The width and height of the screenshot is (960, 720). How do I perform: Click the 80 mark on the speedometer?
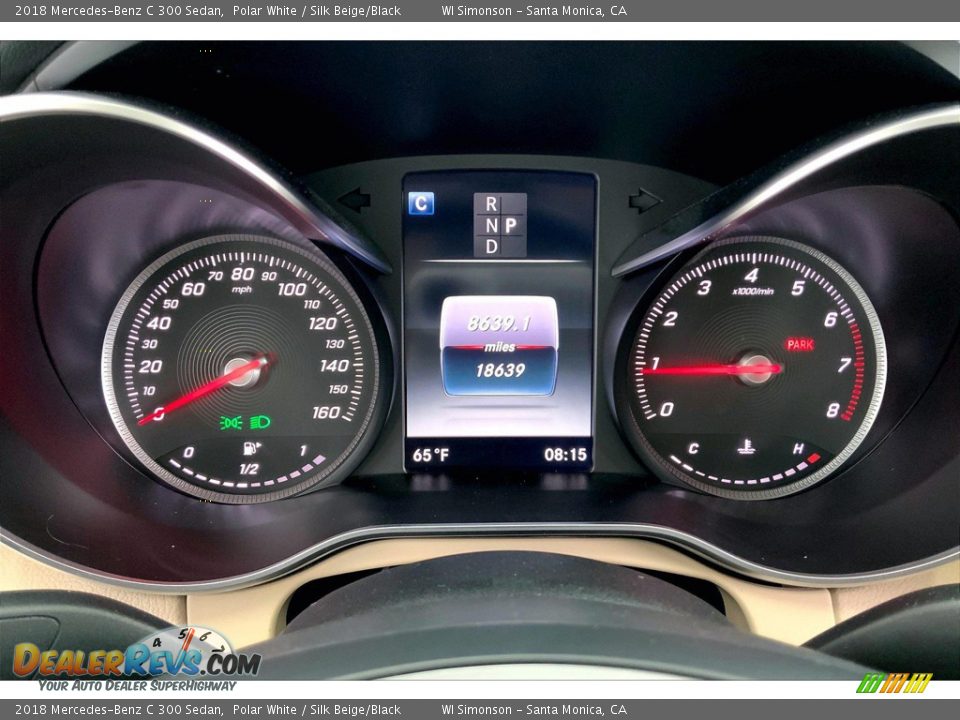click(x=242, y=274)
